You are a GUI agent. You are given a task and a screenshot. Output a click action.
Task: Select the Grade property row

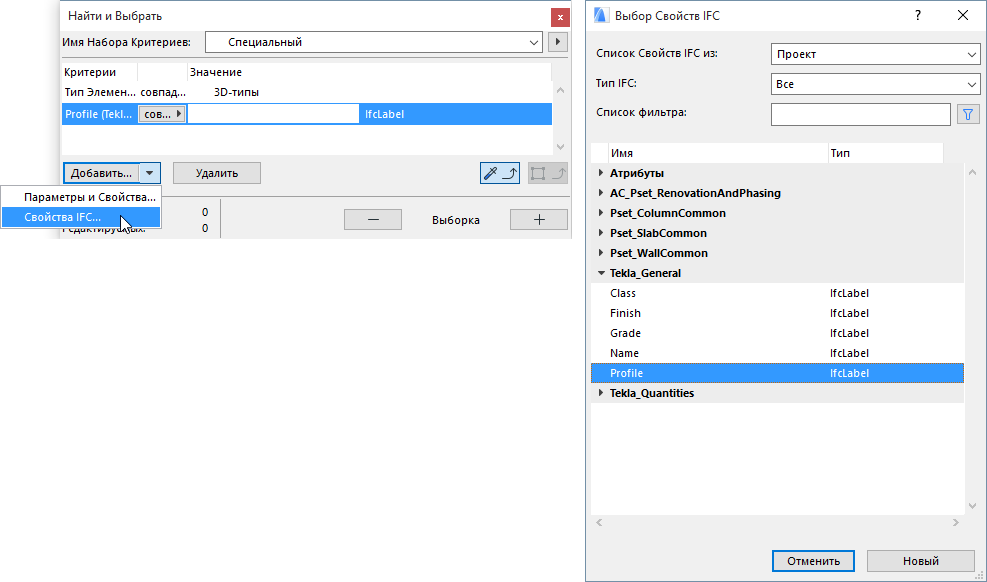point(777,333)
